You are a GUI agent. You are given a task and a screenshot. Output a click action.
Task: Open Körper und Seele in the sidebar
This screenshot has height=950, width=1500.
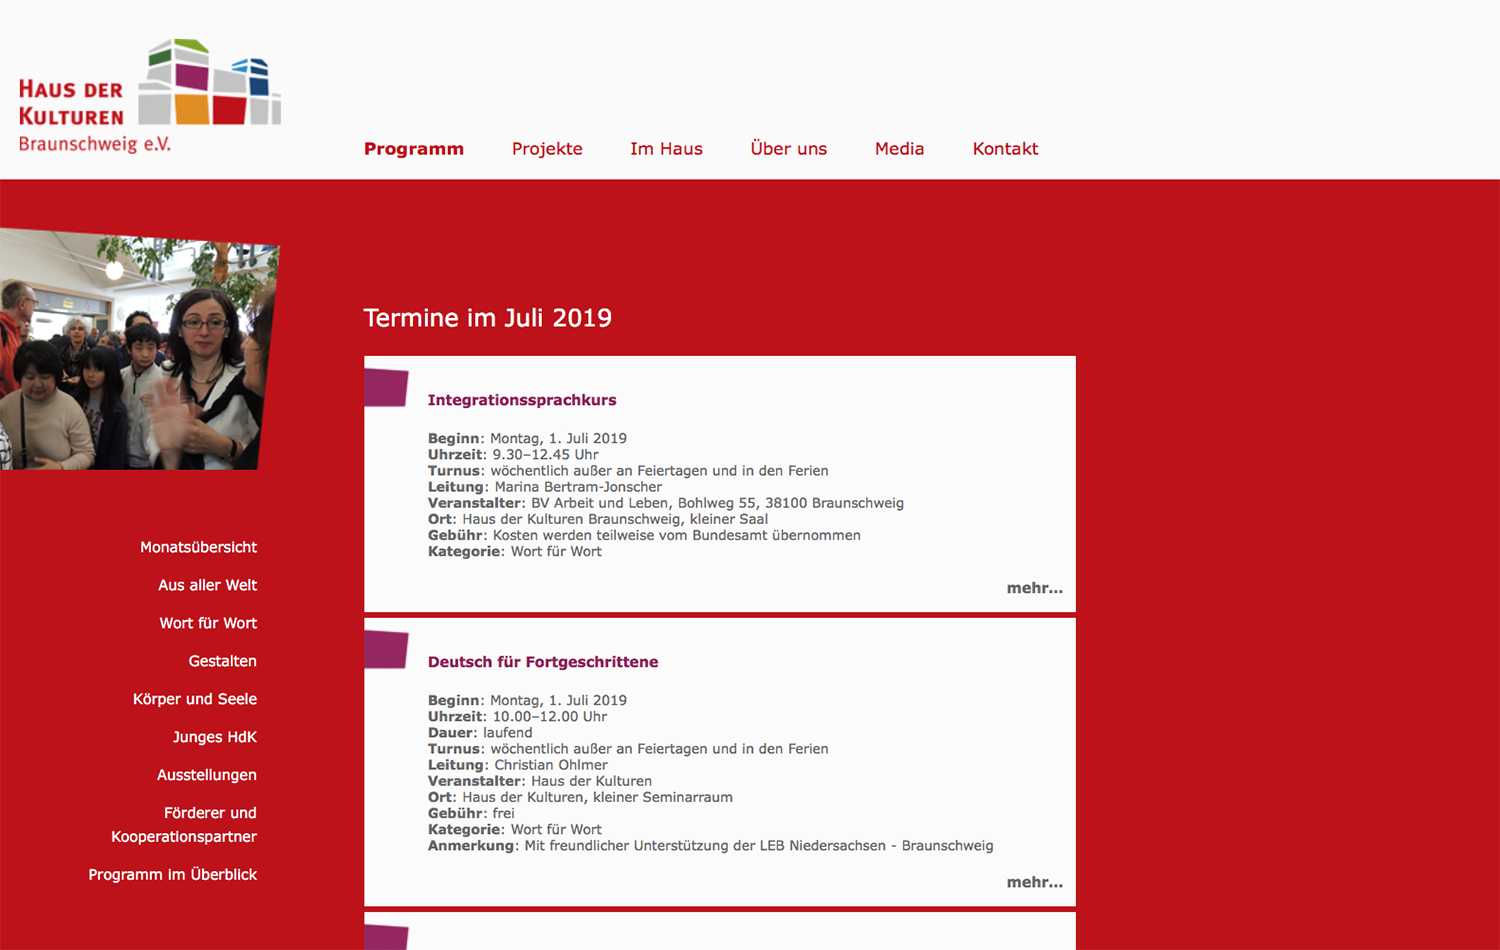[x=195, y=699]
